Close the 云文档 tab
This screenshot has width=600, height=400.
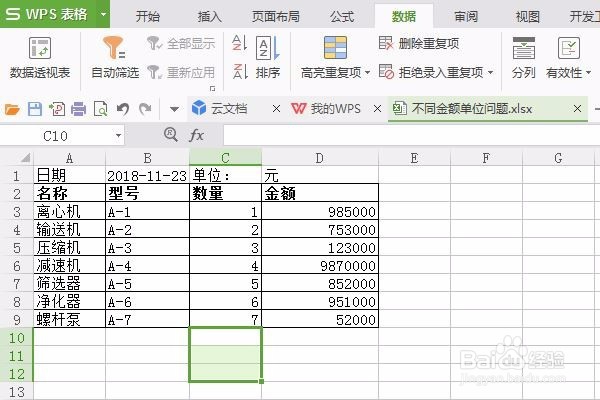click(x=276, y=109)
